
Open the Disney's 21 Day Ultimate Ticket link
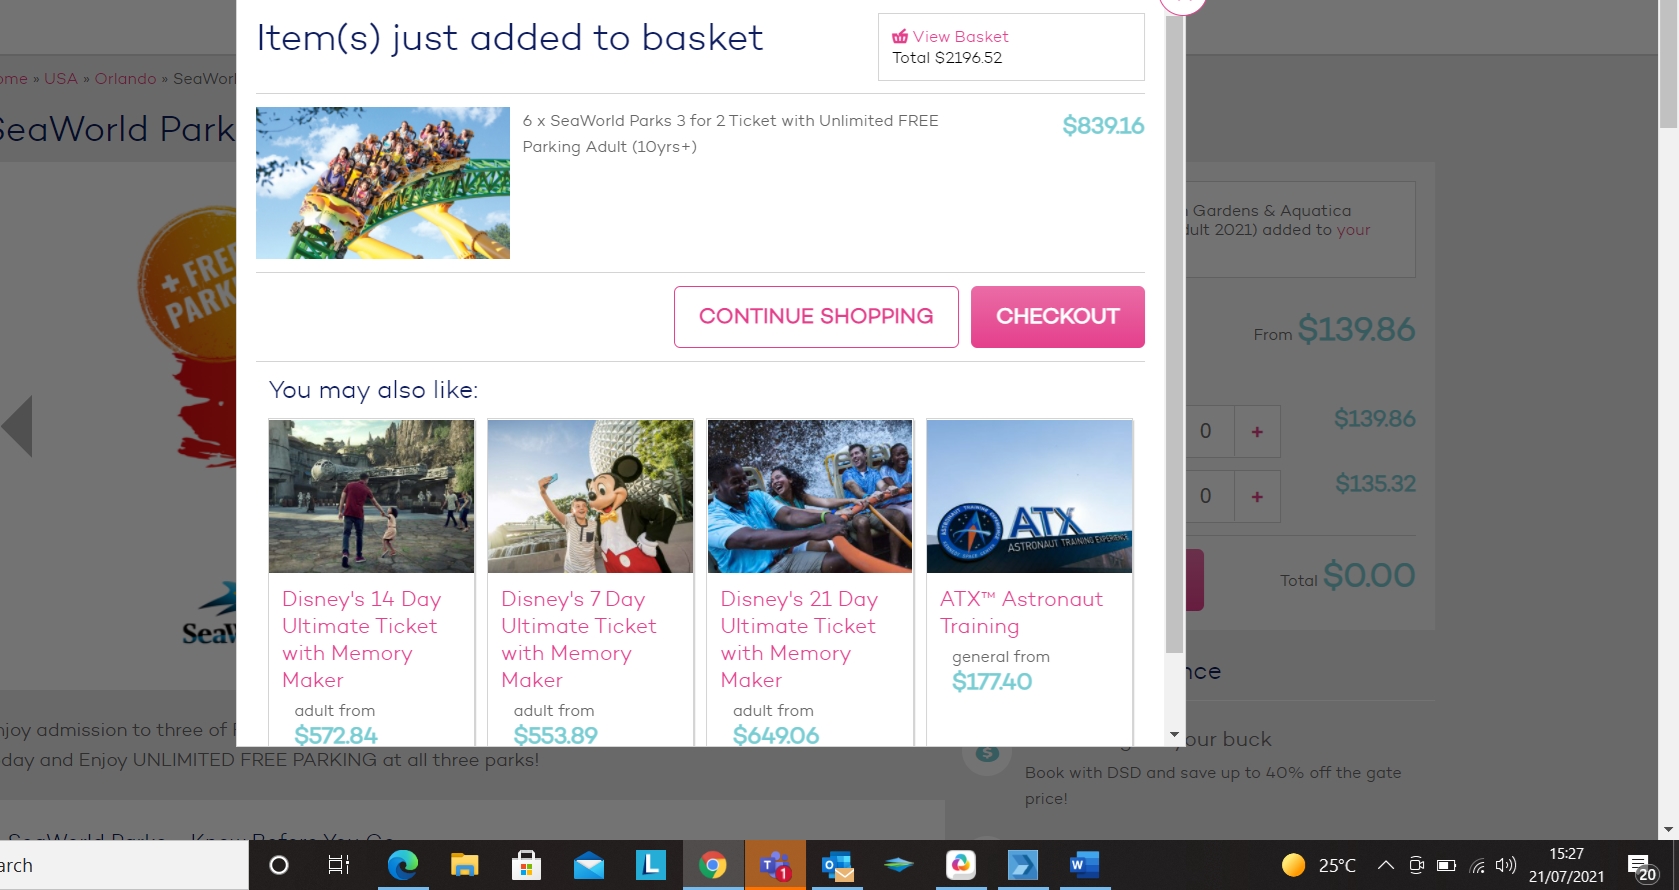pyautogui.click(x=799, y=639)
